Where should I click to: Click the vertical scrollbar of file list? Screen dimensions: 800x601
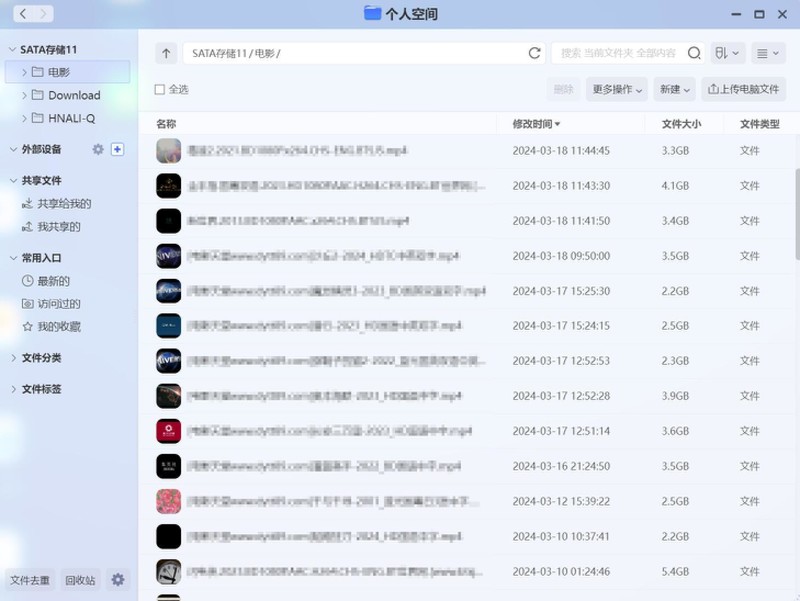[797, 214]
